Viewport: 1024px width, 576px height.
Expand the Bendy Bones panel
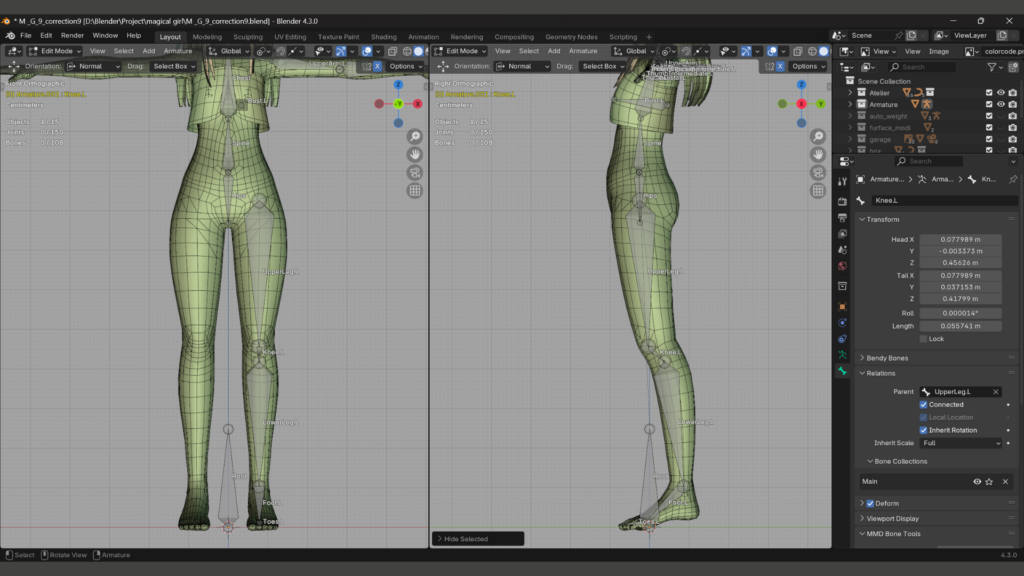[888, 358]
